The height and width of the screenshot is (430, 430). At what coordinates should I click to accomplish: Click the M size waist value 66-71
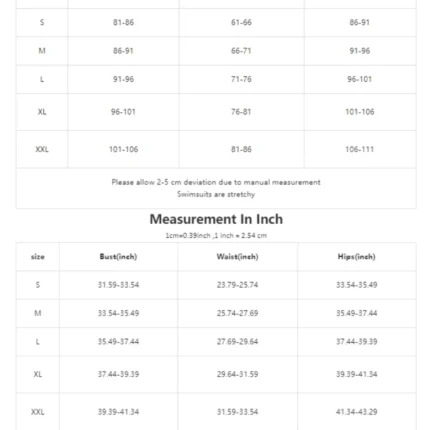pos(241,51)
